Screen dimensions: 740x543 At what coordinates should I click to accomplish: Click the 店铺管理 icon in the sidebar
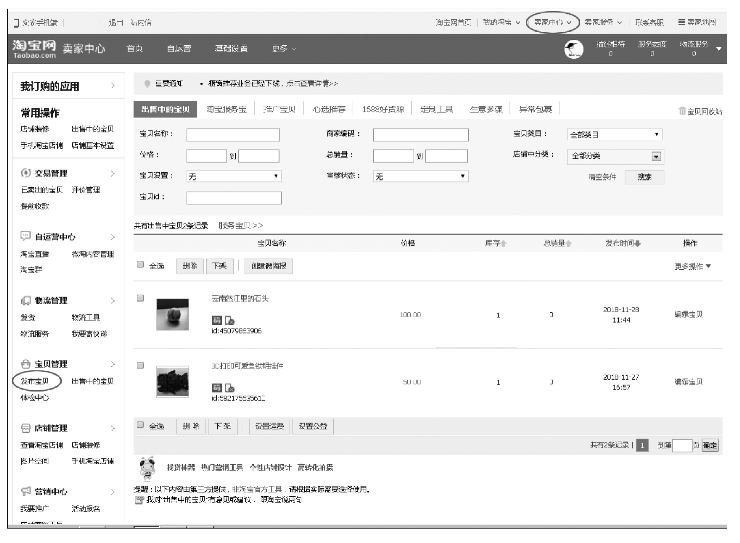(26, 427)
